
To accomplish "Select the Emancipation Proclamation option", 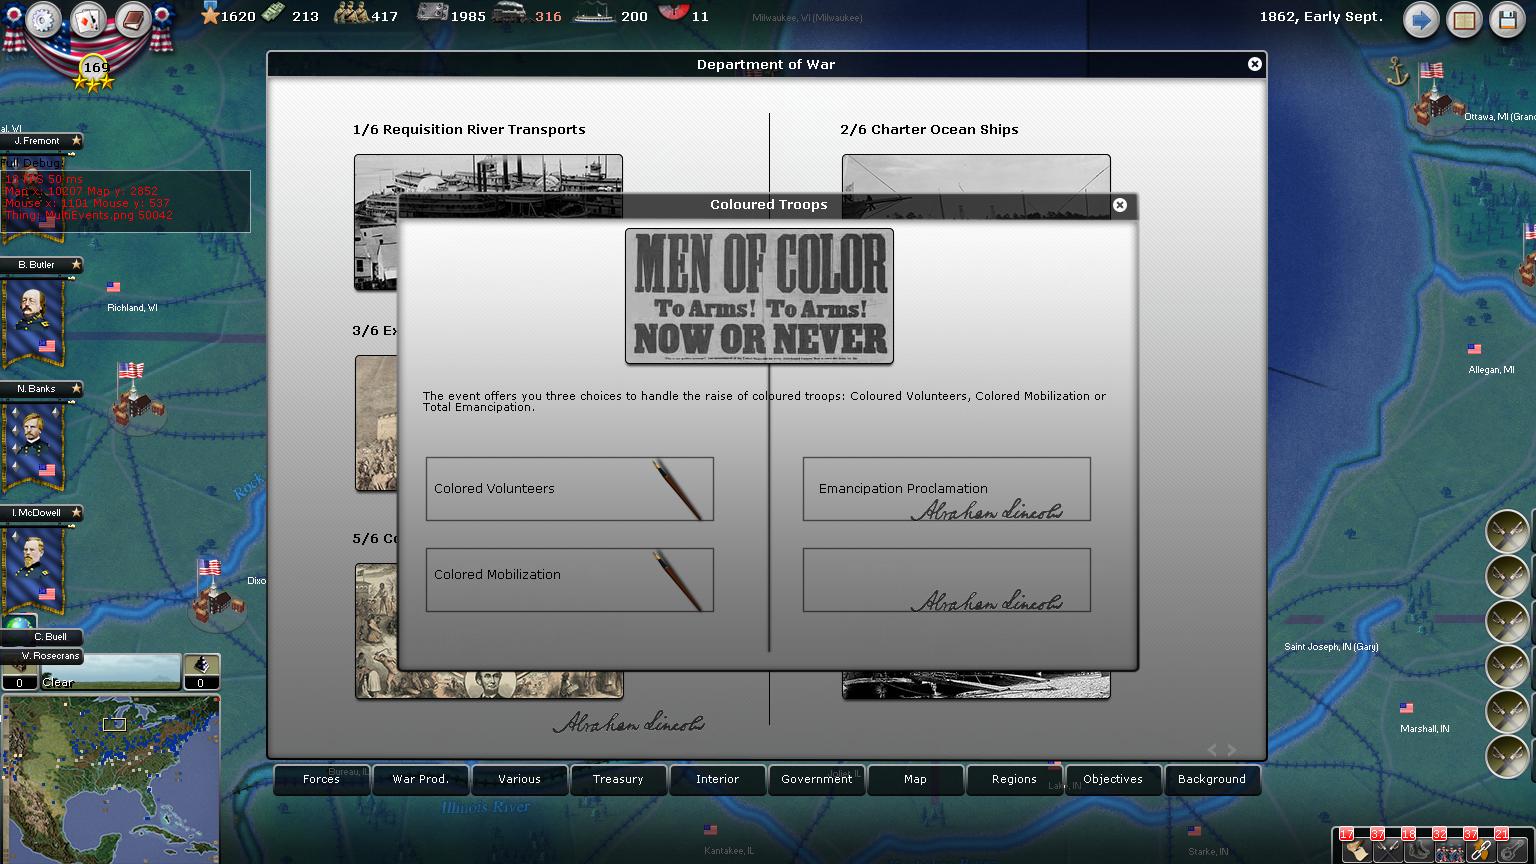I will point(946,489).
